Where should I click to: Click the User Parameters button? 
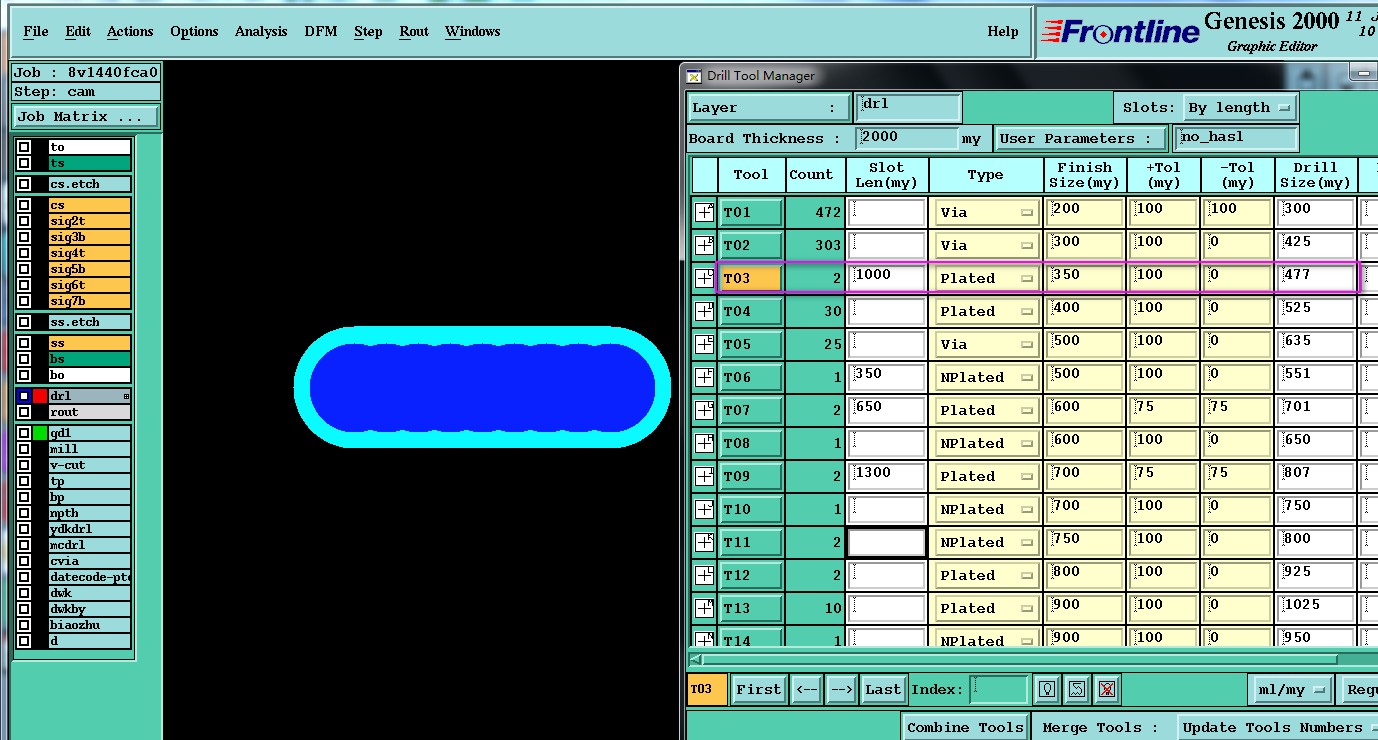click(x=1081, y=138)
